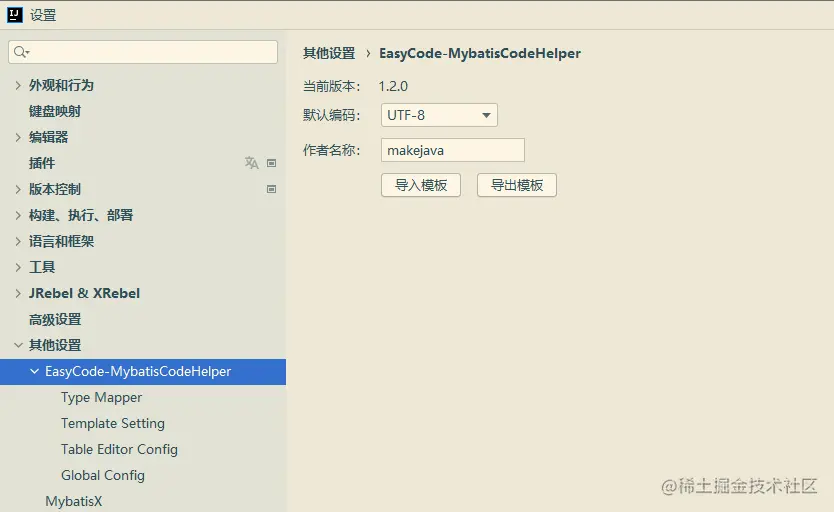Focus the settings search box

(143, 52)
